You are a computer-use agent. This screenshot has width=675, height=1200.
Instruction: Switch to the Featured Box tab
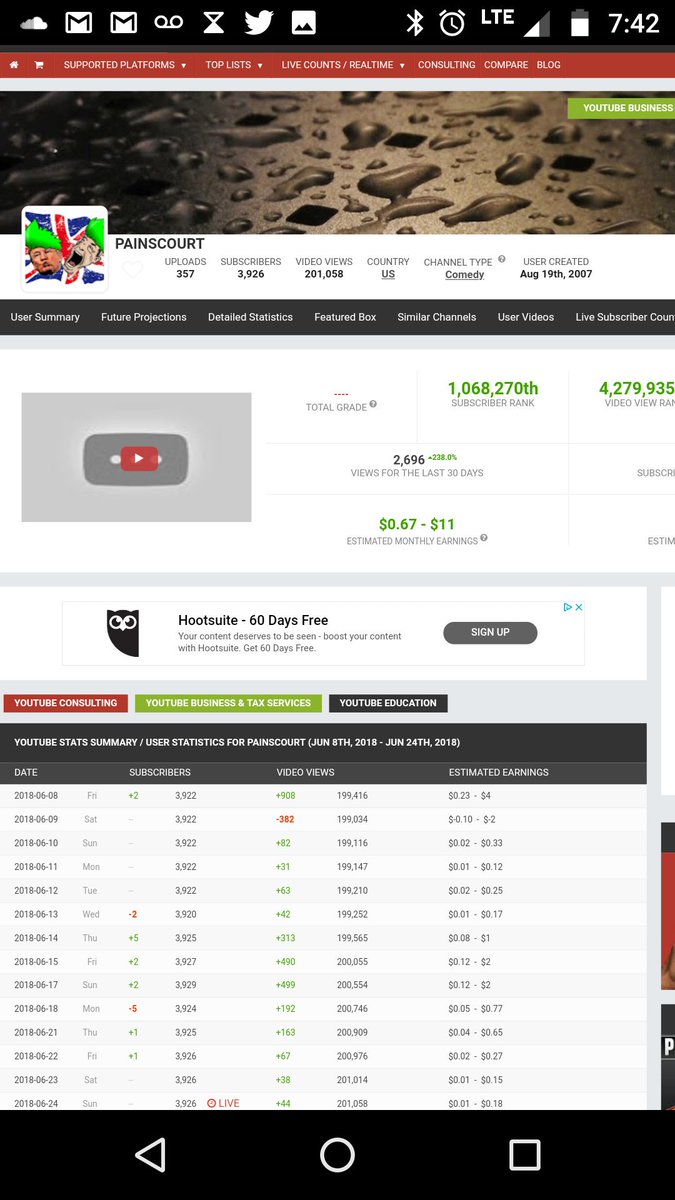pyautogui.click(x=345, y=317)
